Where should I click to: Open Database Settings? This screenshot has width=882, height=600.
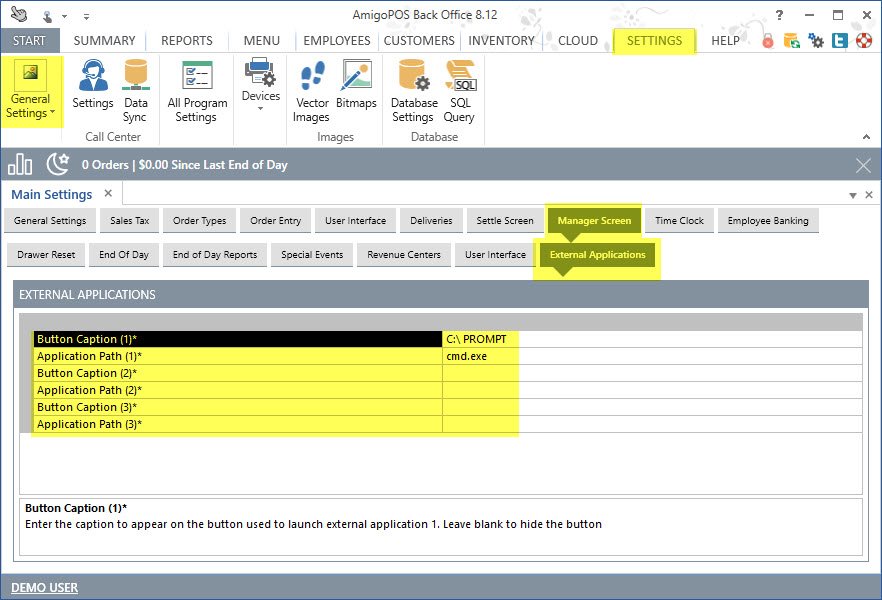(x=413, y=90)
